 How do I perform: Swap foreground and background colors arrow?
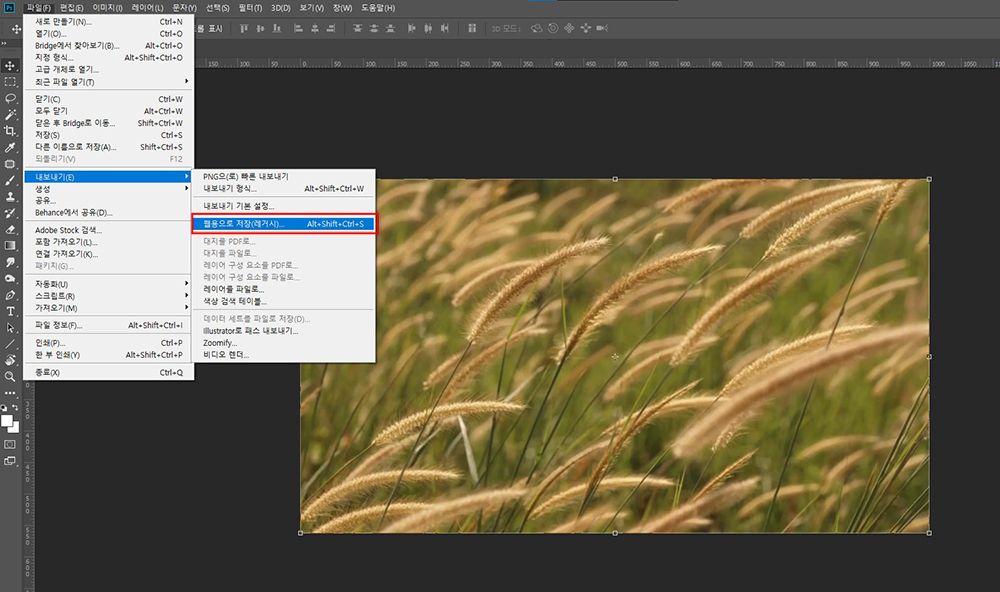pyautogui.click(x=15, y=407)
